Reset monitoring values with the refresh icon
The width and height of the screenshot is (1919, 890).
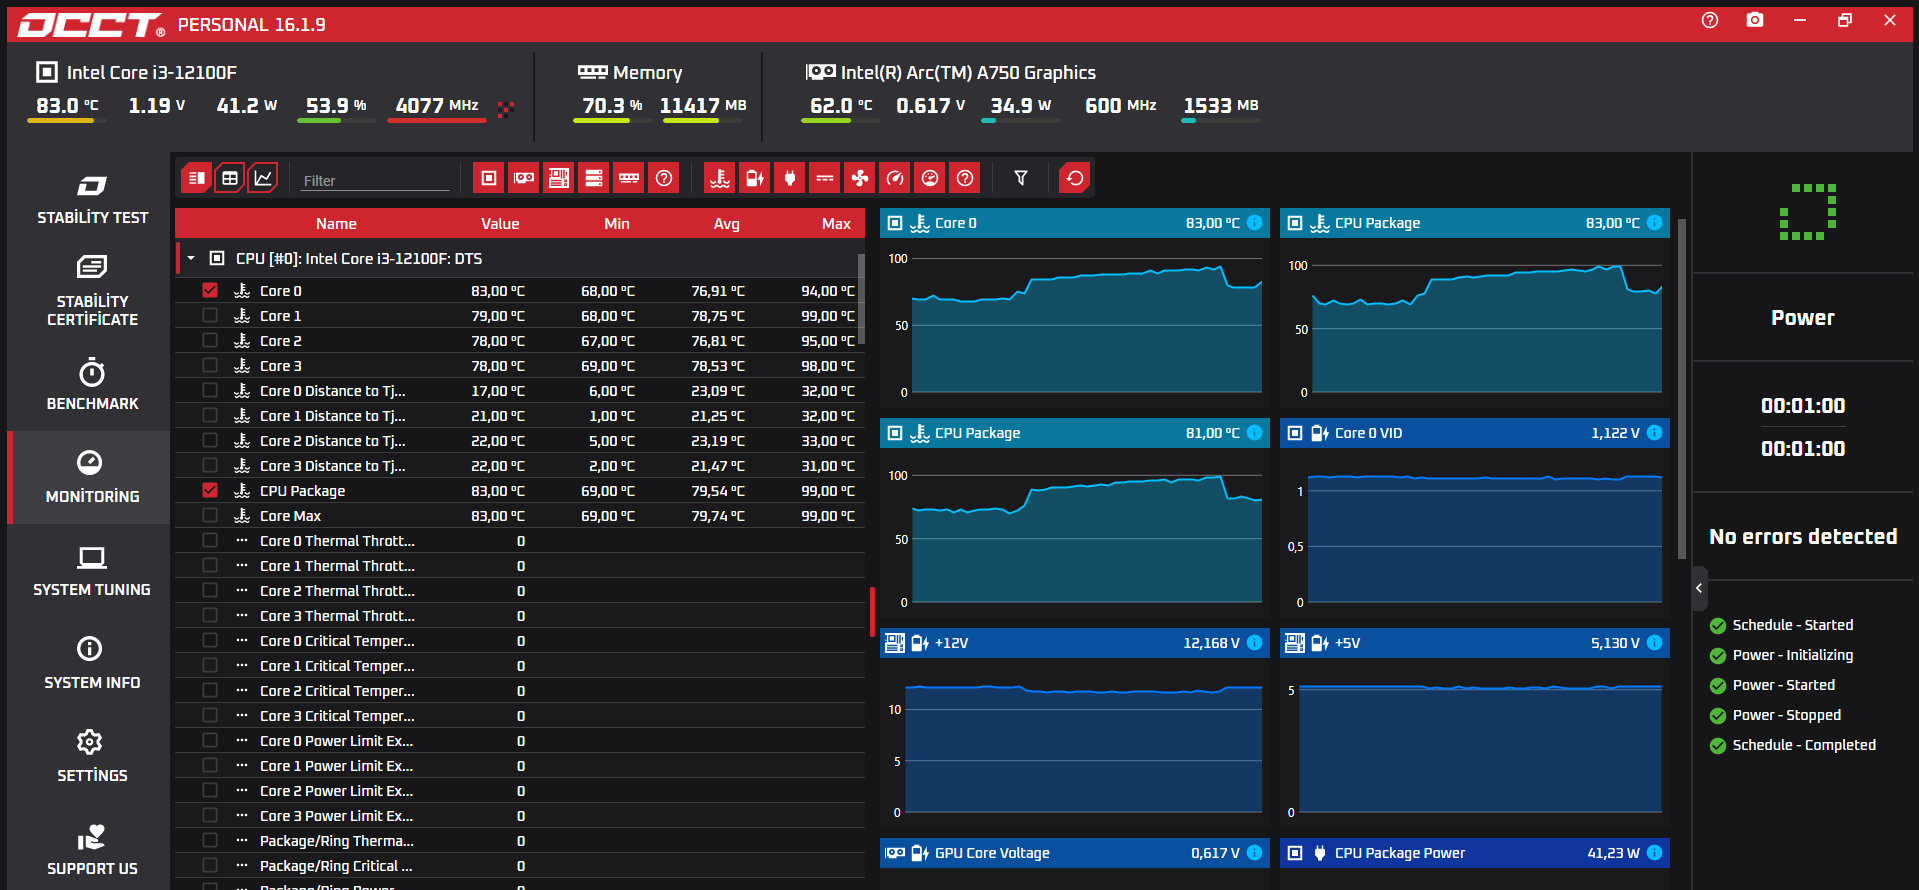click(x=1075, y=178)
